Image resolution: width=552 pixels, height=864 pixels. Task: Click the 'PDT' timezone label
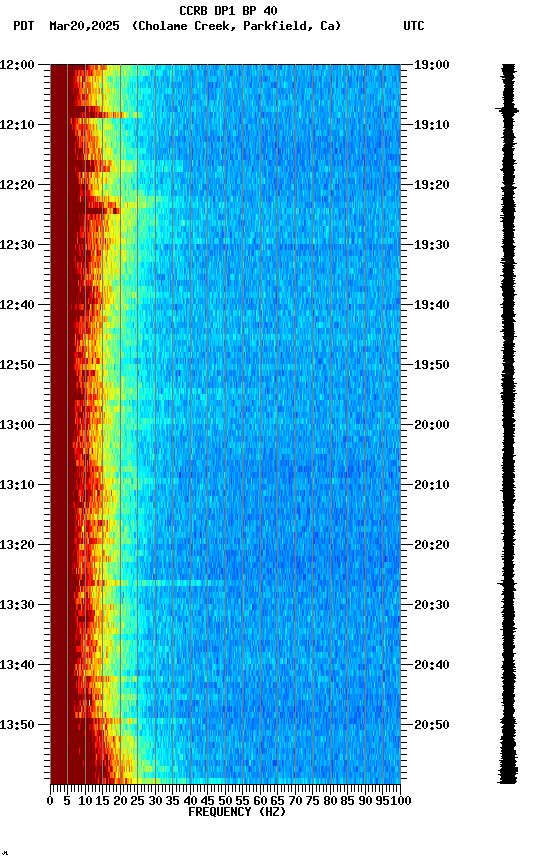pos(24,26)
